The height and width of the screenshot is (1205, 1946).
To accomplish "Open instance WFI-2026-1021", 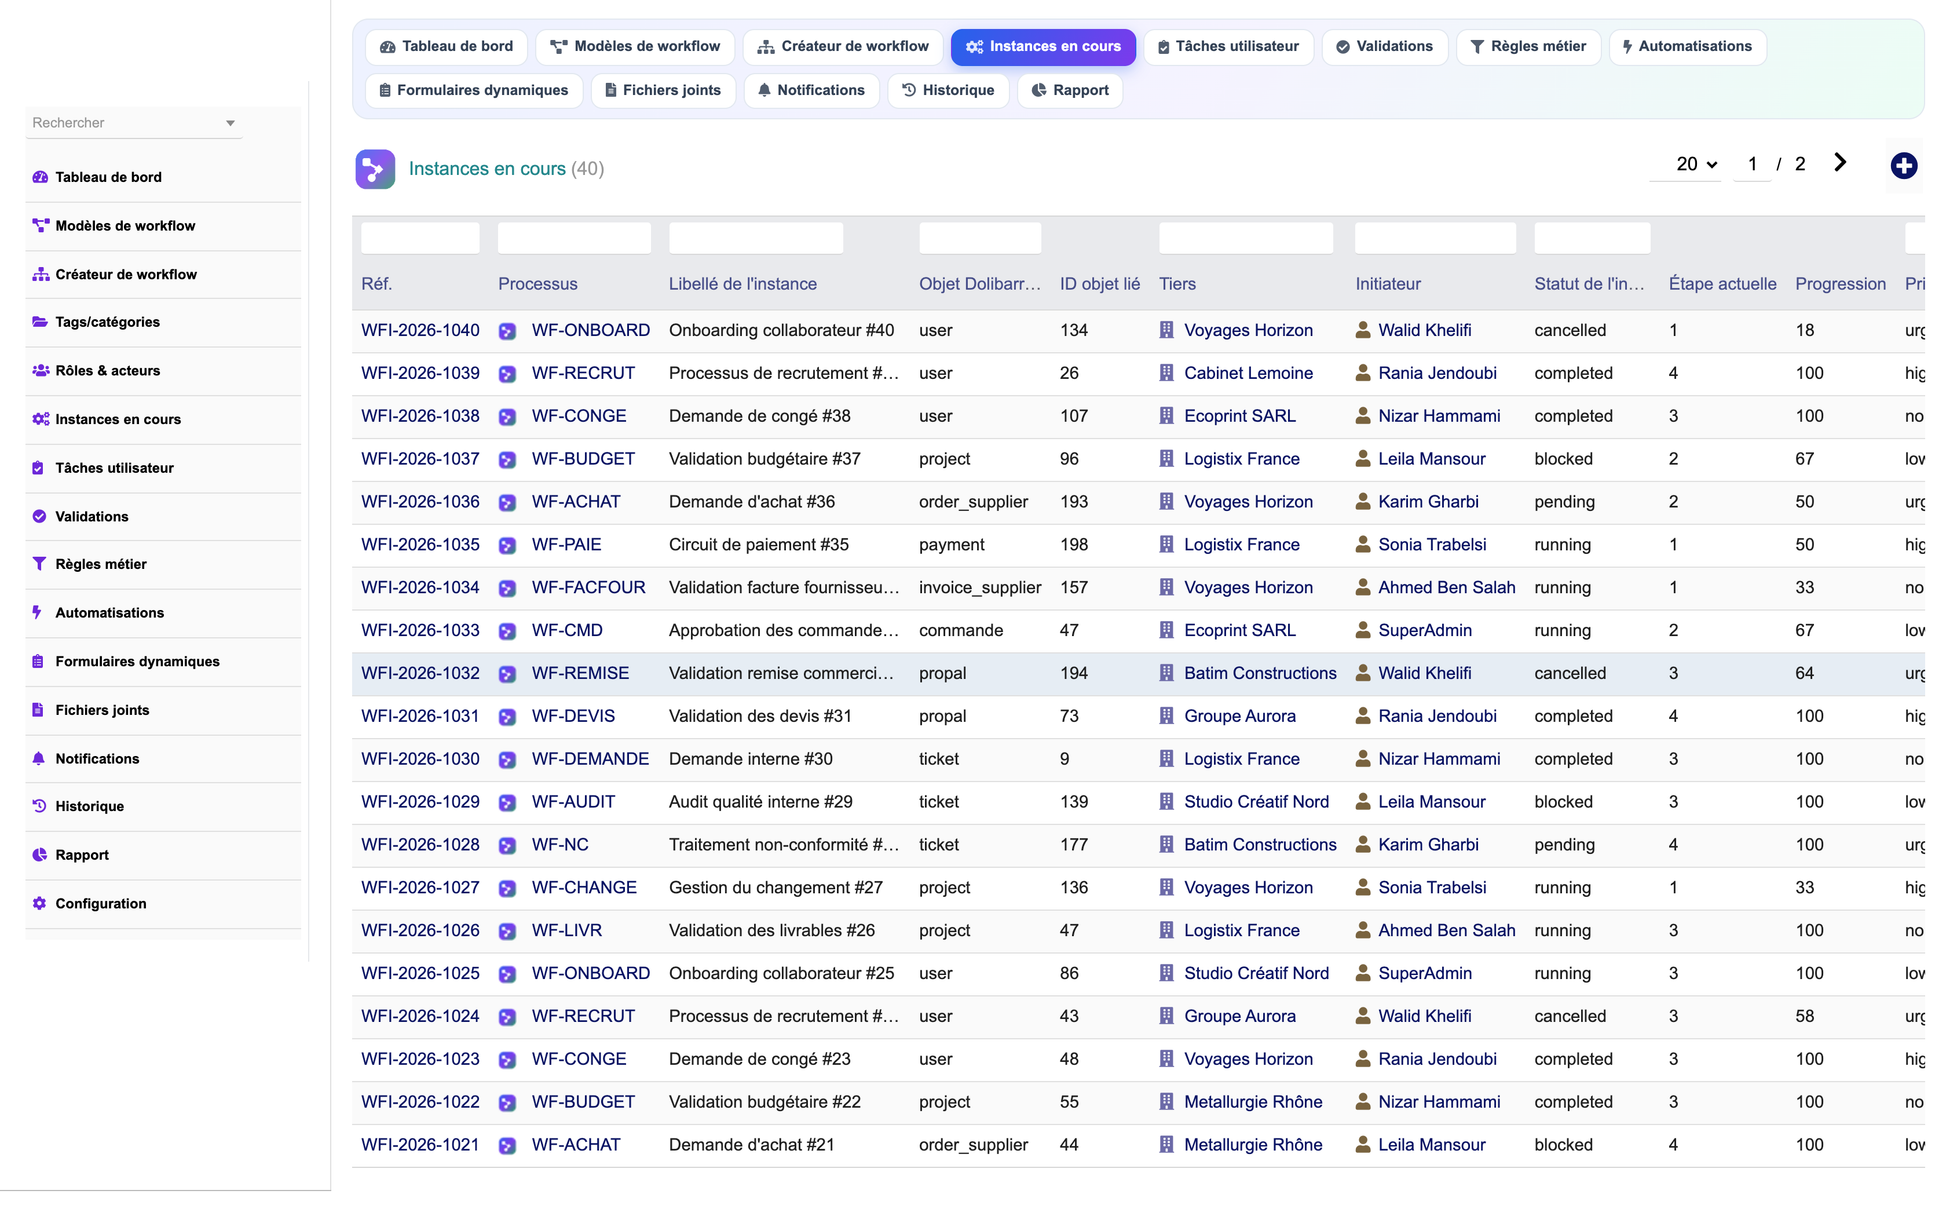I will pos(420,1145).
